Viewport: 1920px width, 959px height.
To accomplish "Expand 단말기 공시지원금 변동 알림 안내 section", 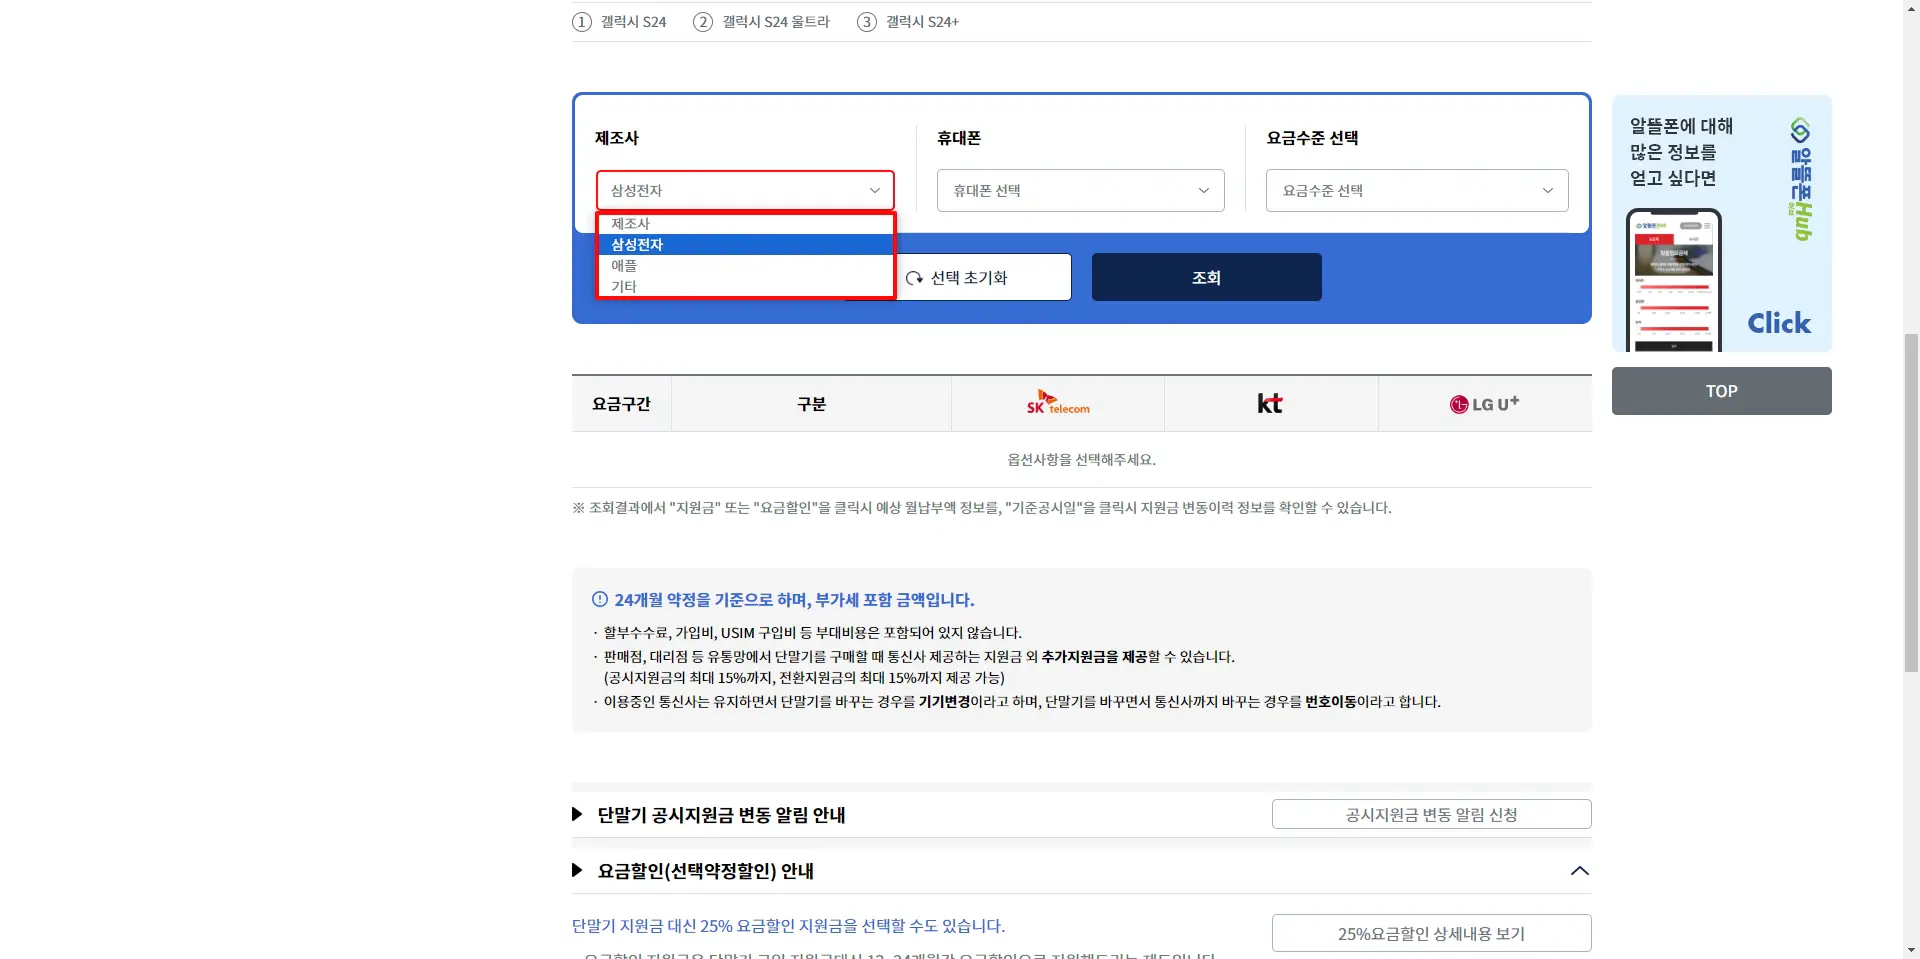I will click(x=721, y=815).
